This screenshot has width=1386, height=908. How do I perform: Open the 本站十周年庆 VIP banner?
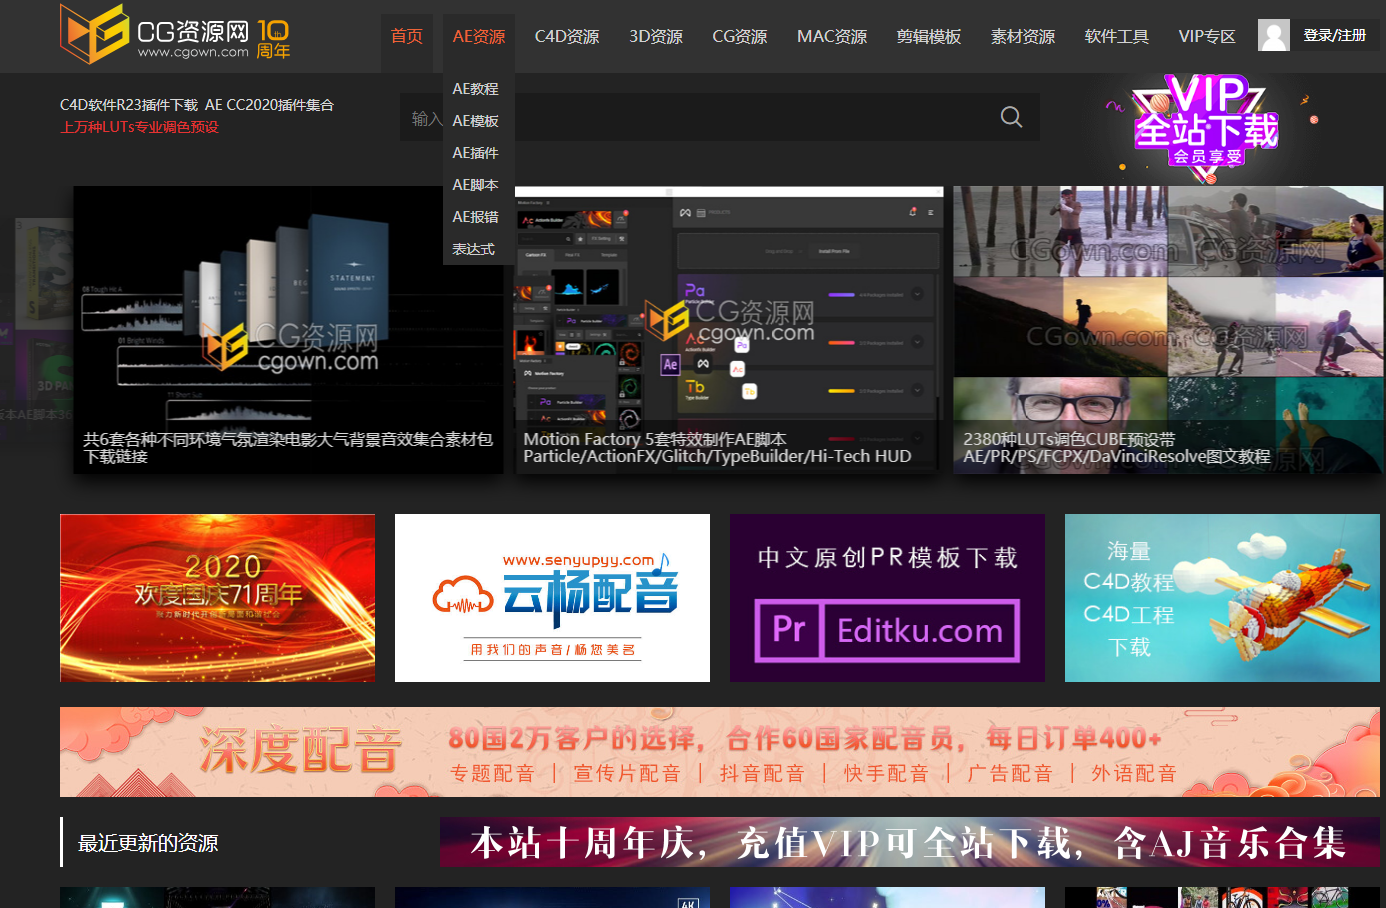(x=910, y=842)
